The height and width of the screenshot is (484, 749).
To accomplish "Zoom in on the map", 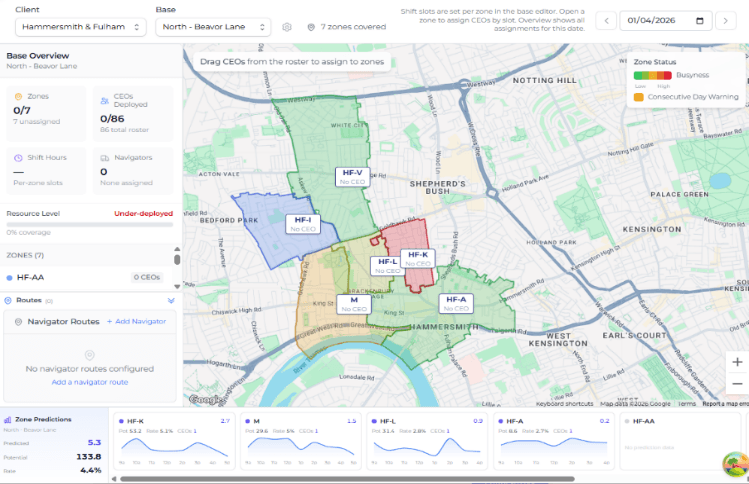I will 737,362.
